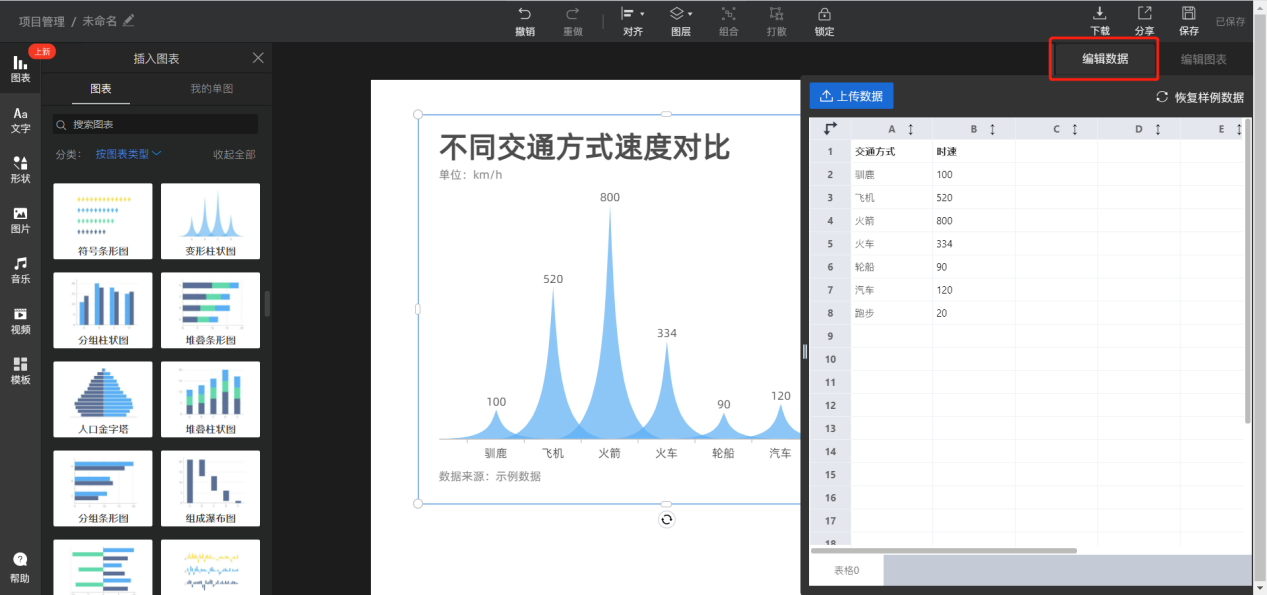Screen dimensions: 1267x595
Task: Sort column B using its arrow icon
Action: coord(992,129)
